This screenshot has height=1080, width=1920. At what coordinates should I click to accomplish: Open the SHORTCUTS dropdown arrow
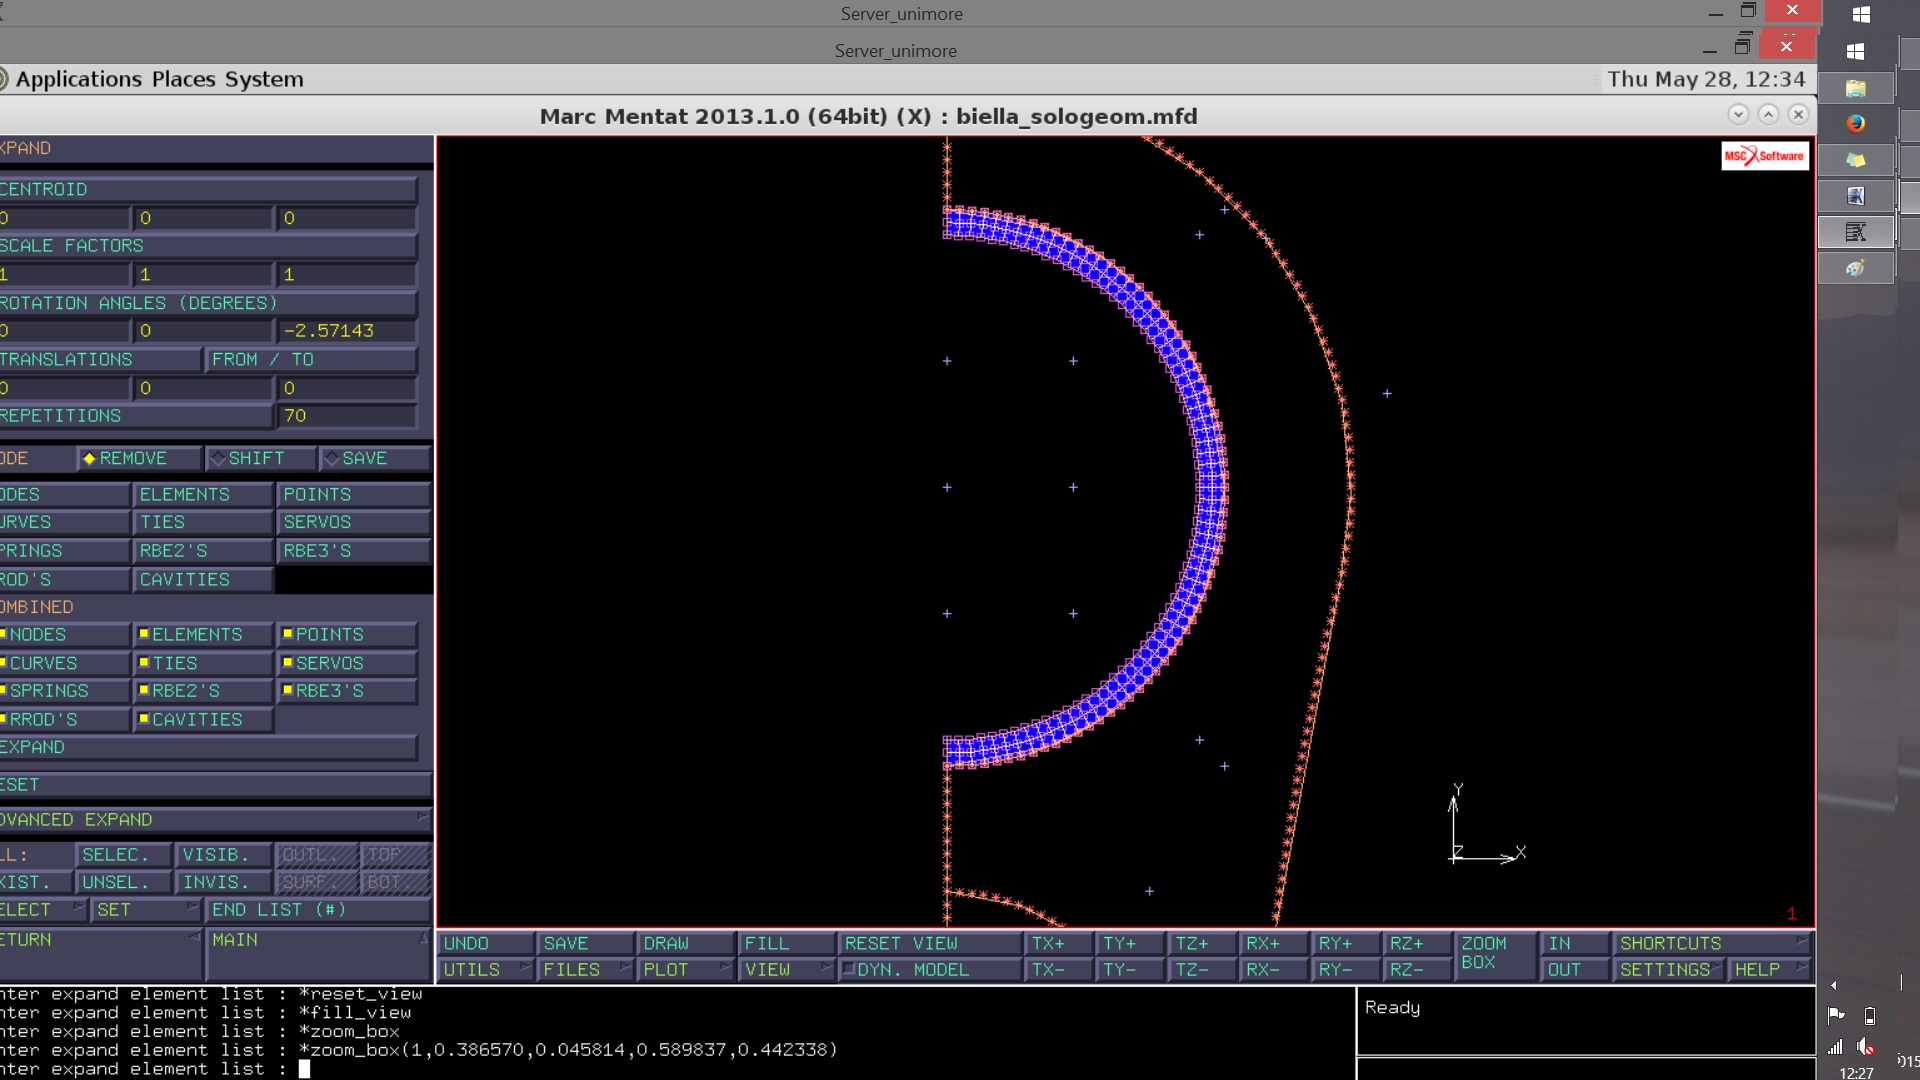1801,942
